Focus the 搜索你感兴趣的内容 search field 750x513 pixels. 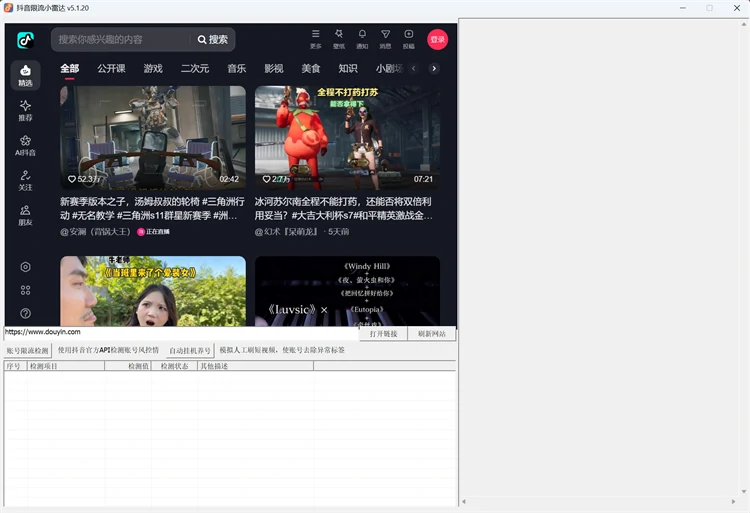coord(122,40)
